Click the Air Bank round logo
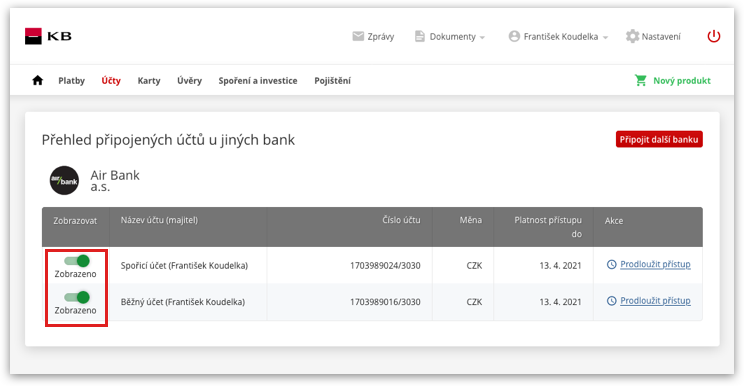The width and height of the screenshot is (744, 386). point(65,181)
